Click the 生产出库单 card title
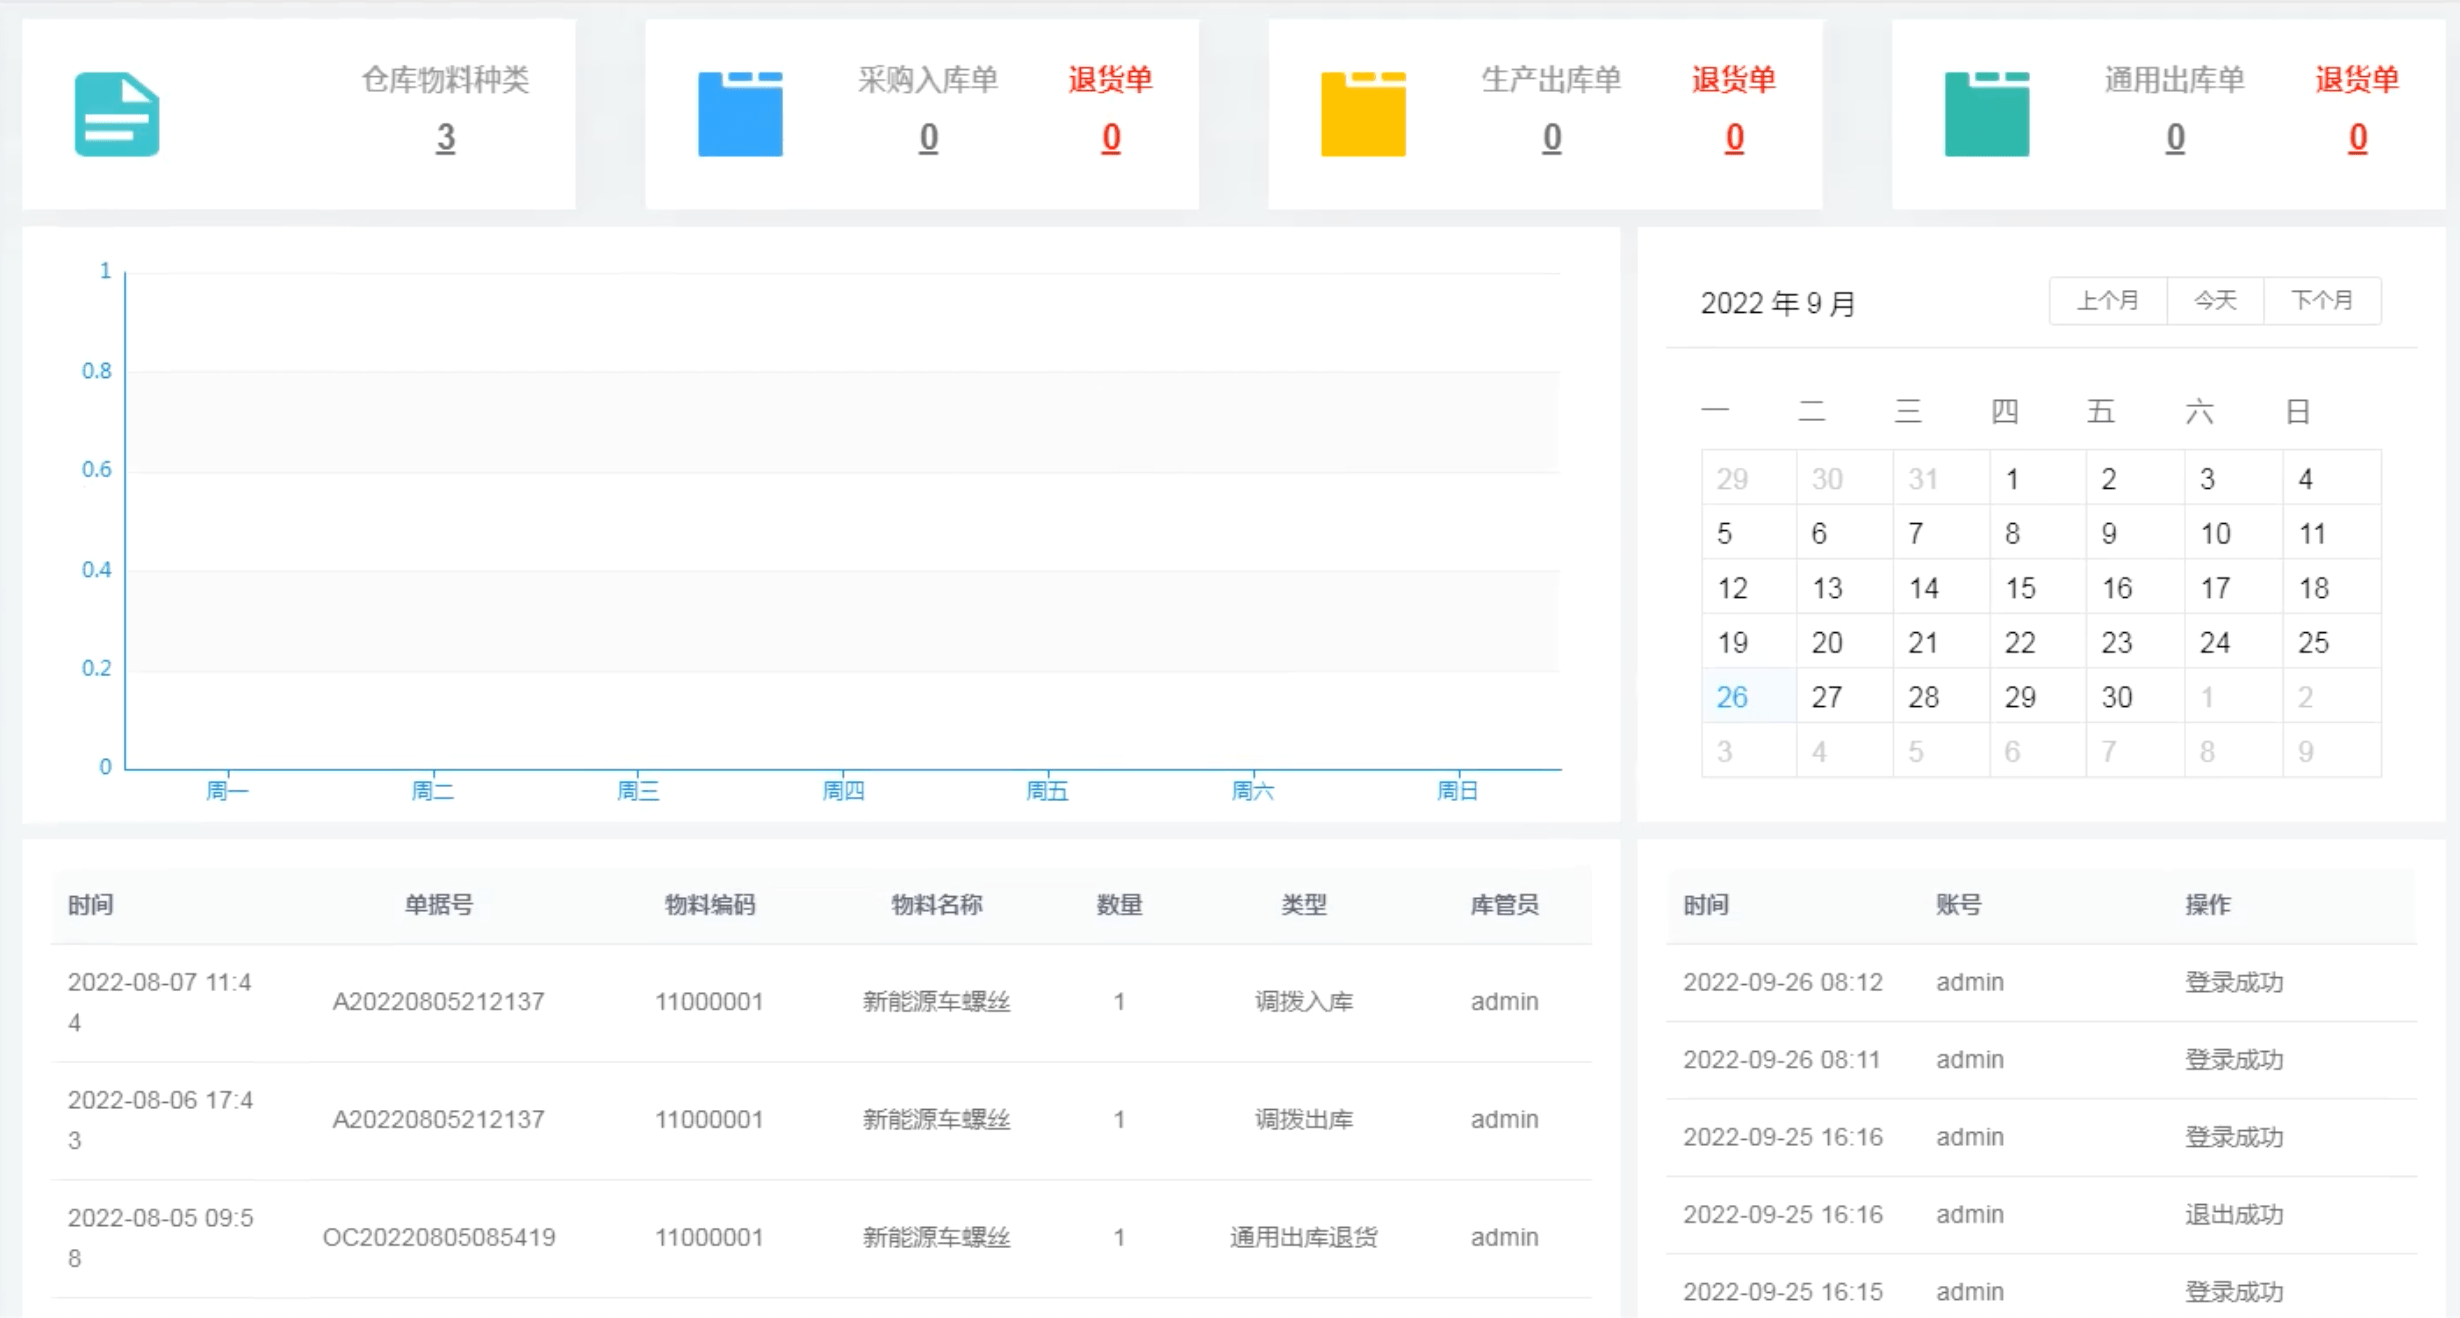Image resolution: width=2460 pixels, height=1318 pixels. coord(1552,79)
